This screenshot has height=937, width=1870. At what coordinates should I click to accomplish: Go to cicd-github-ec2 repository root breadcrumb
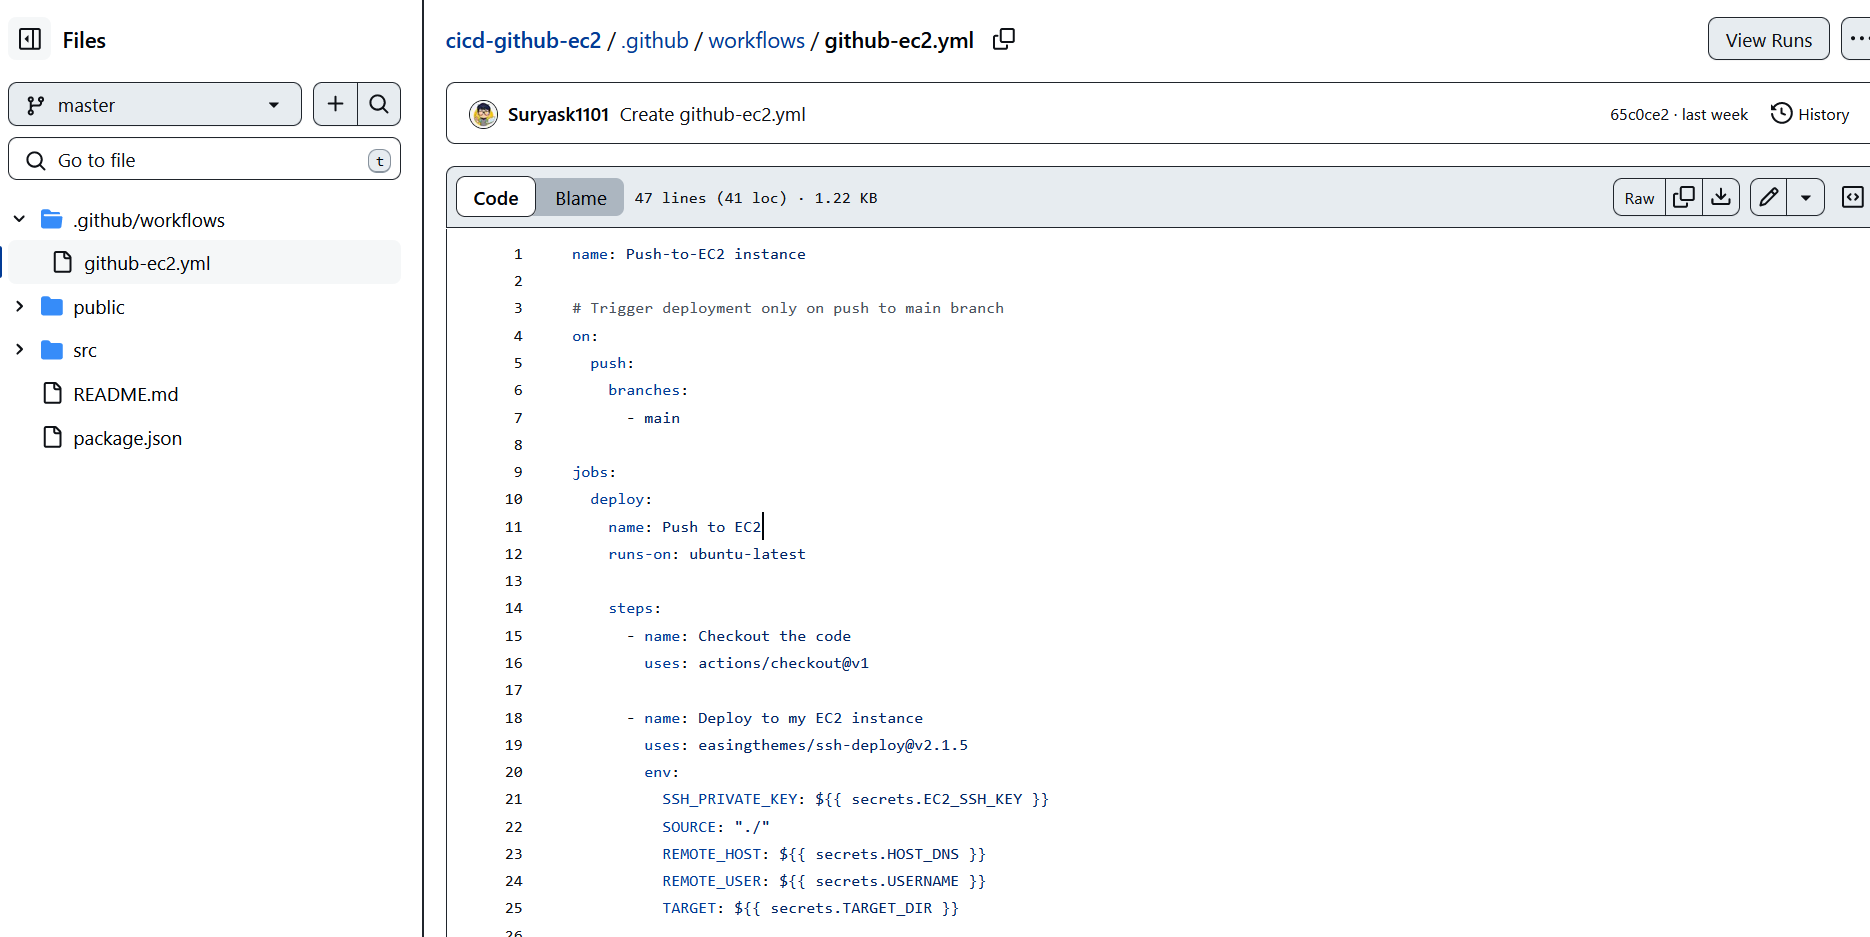523,40
